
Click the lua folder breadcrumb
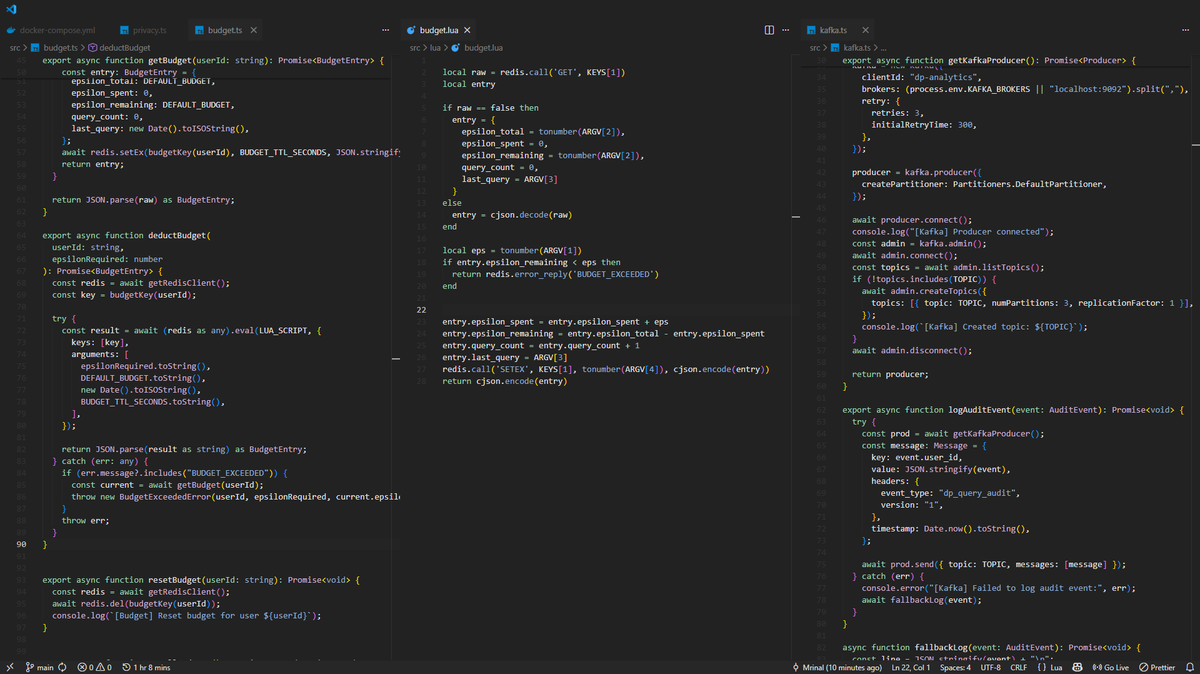(x=435, y=47)
